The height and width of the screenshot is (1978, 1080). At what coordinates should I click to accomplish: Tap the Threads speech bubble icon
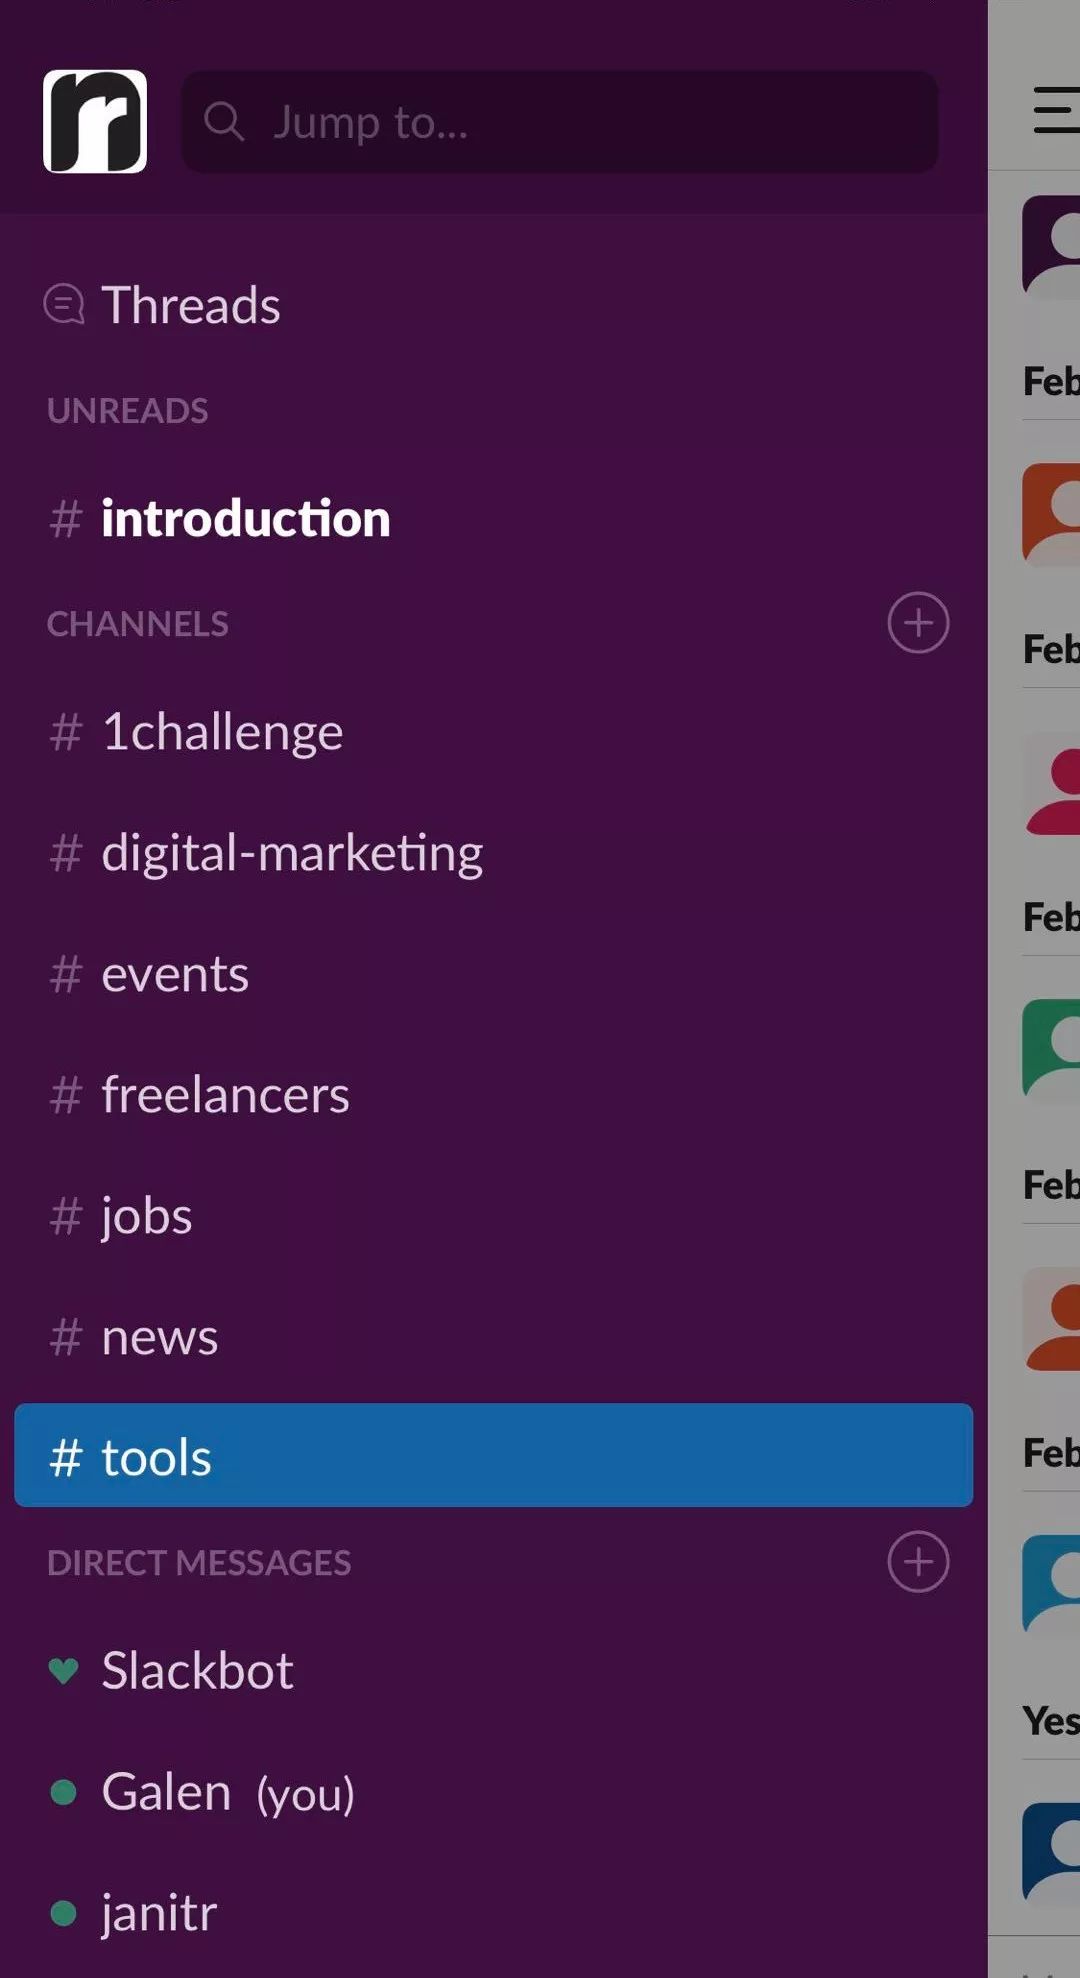[x=64, y=304]
